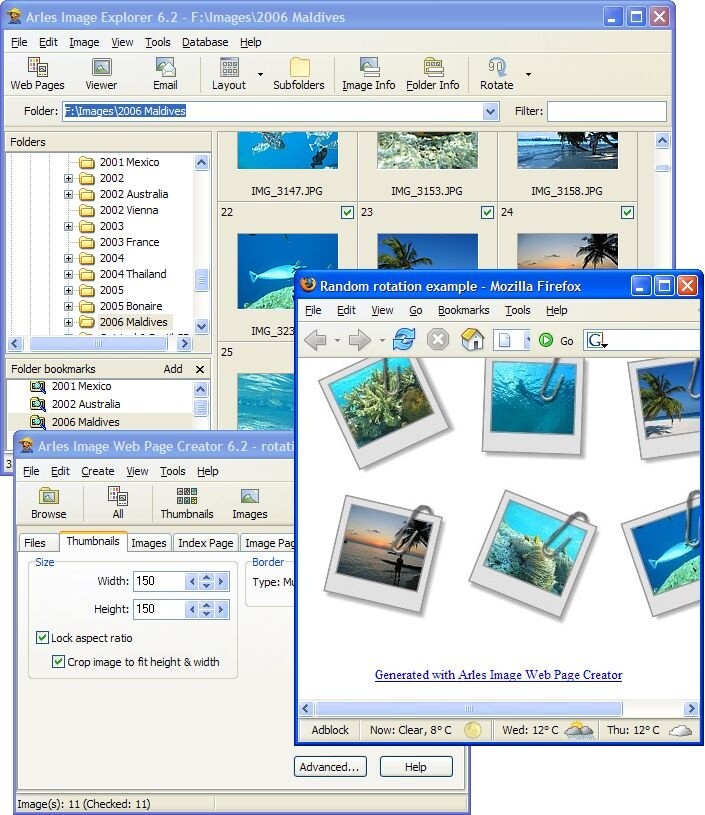This screenshot has height=815, width=705.
Task: Click the Filter text field
Action: click(x=606, y=111)
